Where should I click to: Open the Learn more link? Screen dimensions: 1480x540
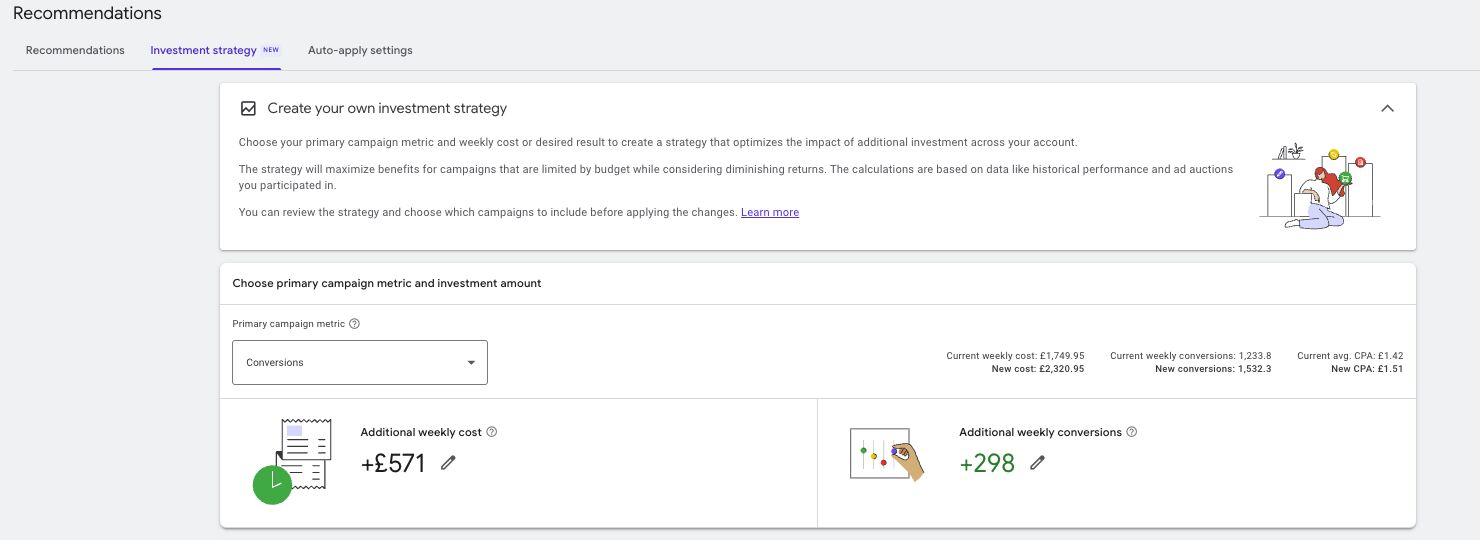[769, 212]
